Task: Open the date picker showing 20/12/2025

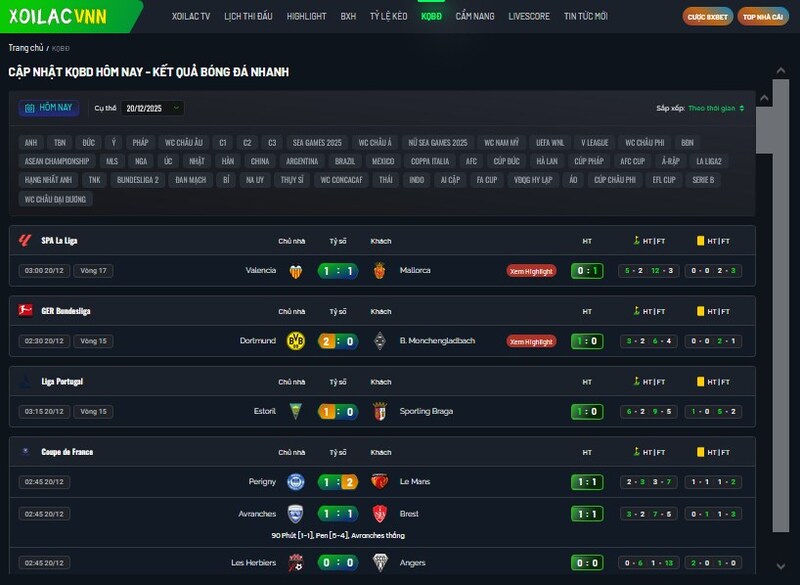Action: 153,108
